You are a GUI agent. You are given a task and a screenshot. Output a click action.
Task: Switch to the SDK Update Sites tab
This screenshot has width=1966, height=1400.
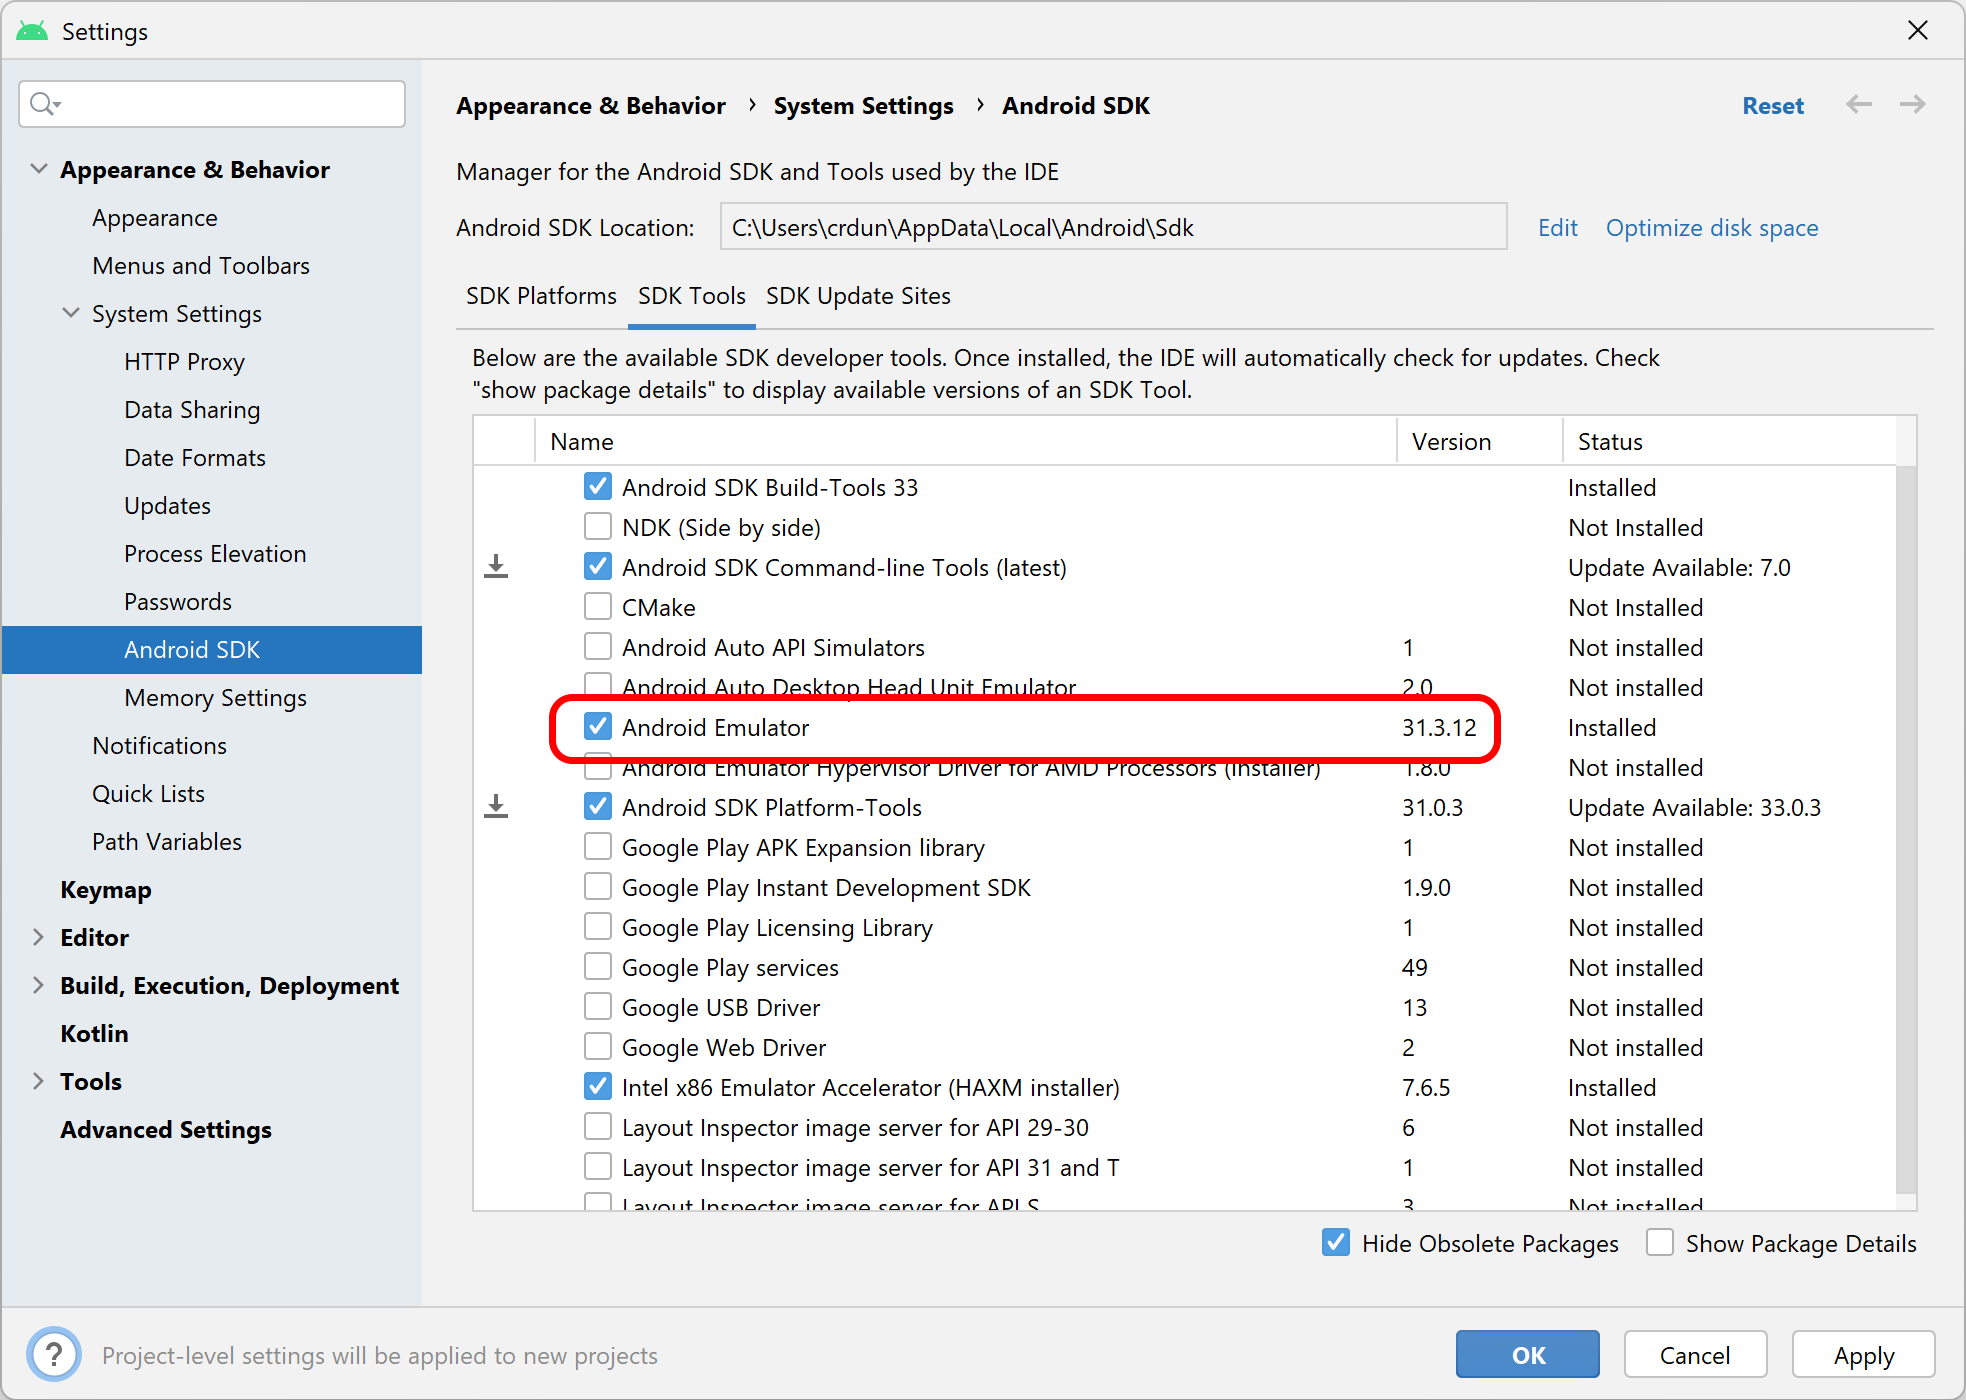859,295
